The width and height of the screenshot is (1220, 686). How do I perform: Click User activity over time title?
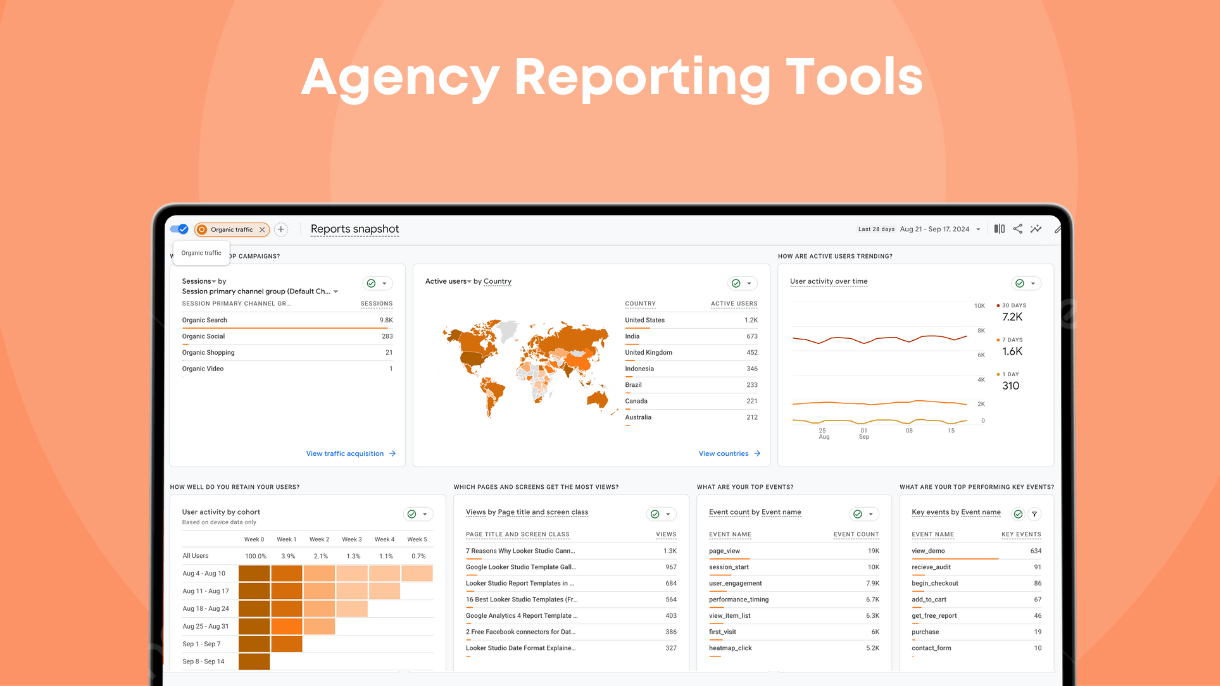coord(829,281)
